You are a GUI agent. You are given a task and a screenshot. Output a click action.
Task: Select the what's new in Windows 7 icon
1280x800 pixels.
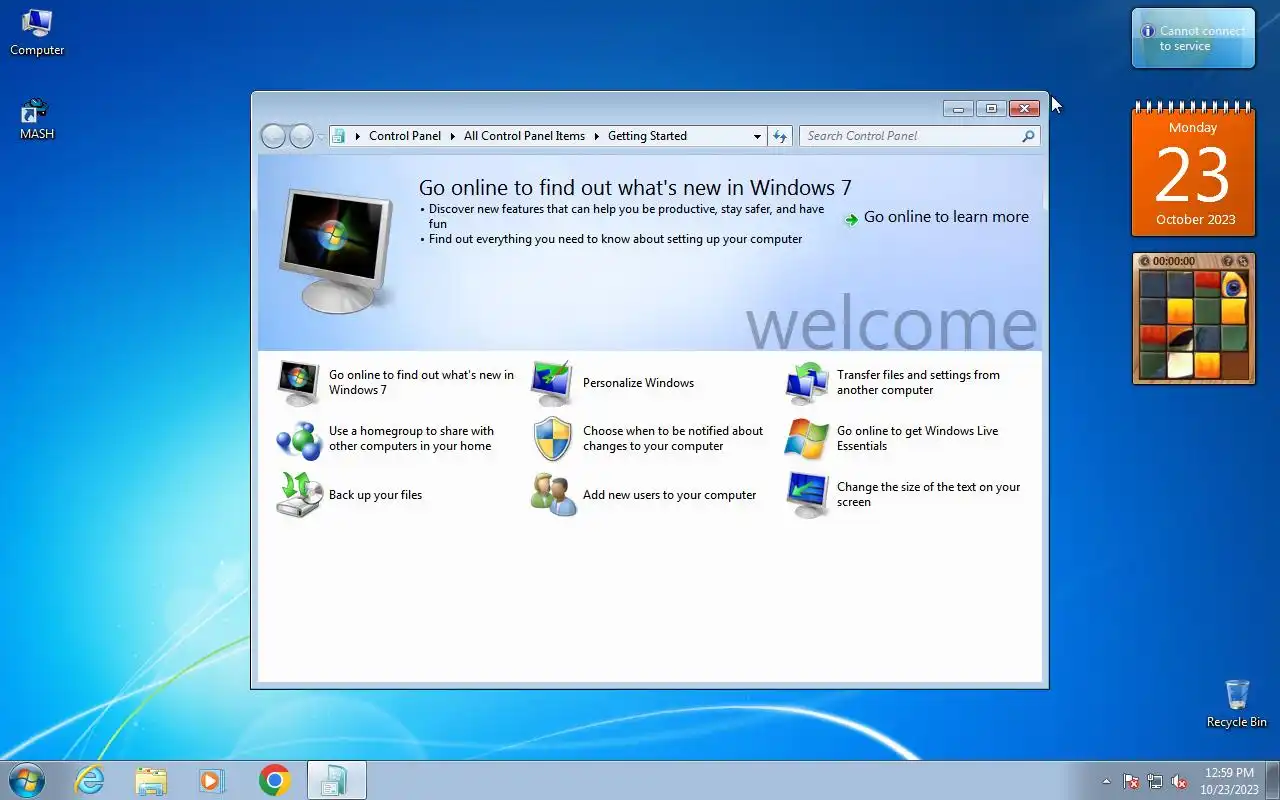[299, 383]
